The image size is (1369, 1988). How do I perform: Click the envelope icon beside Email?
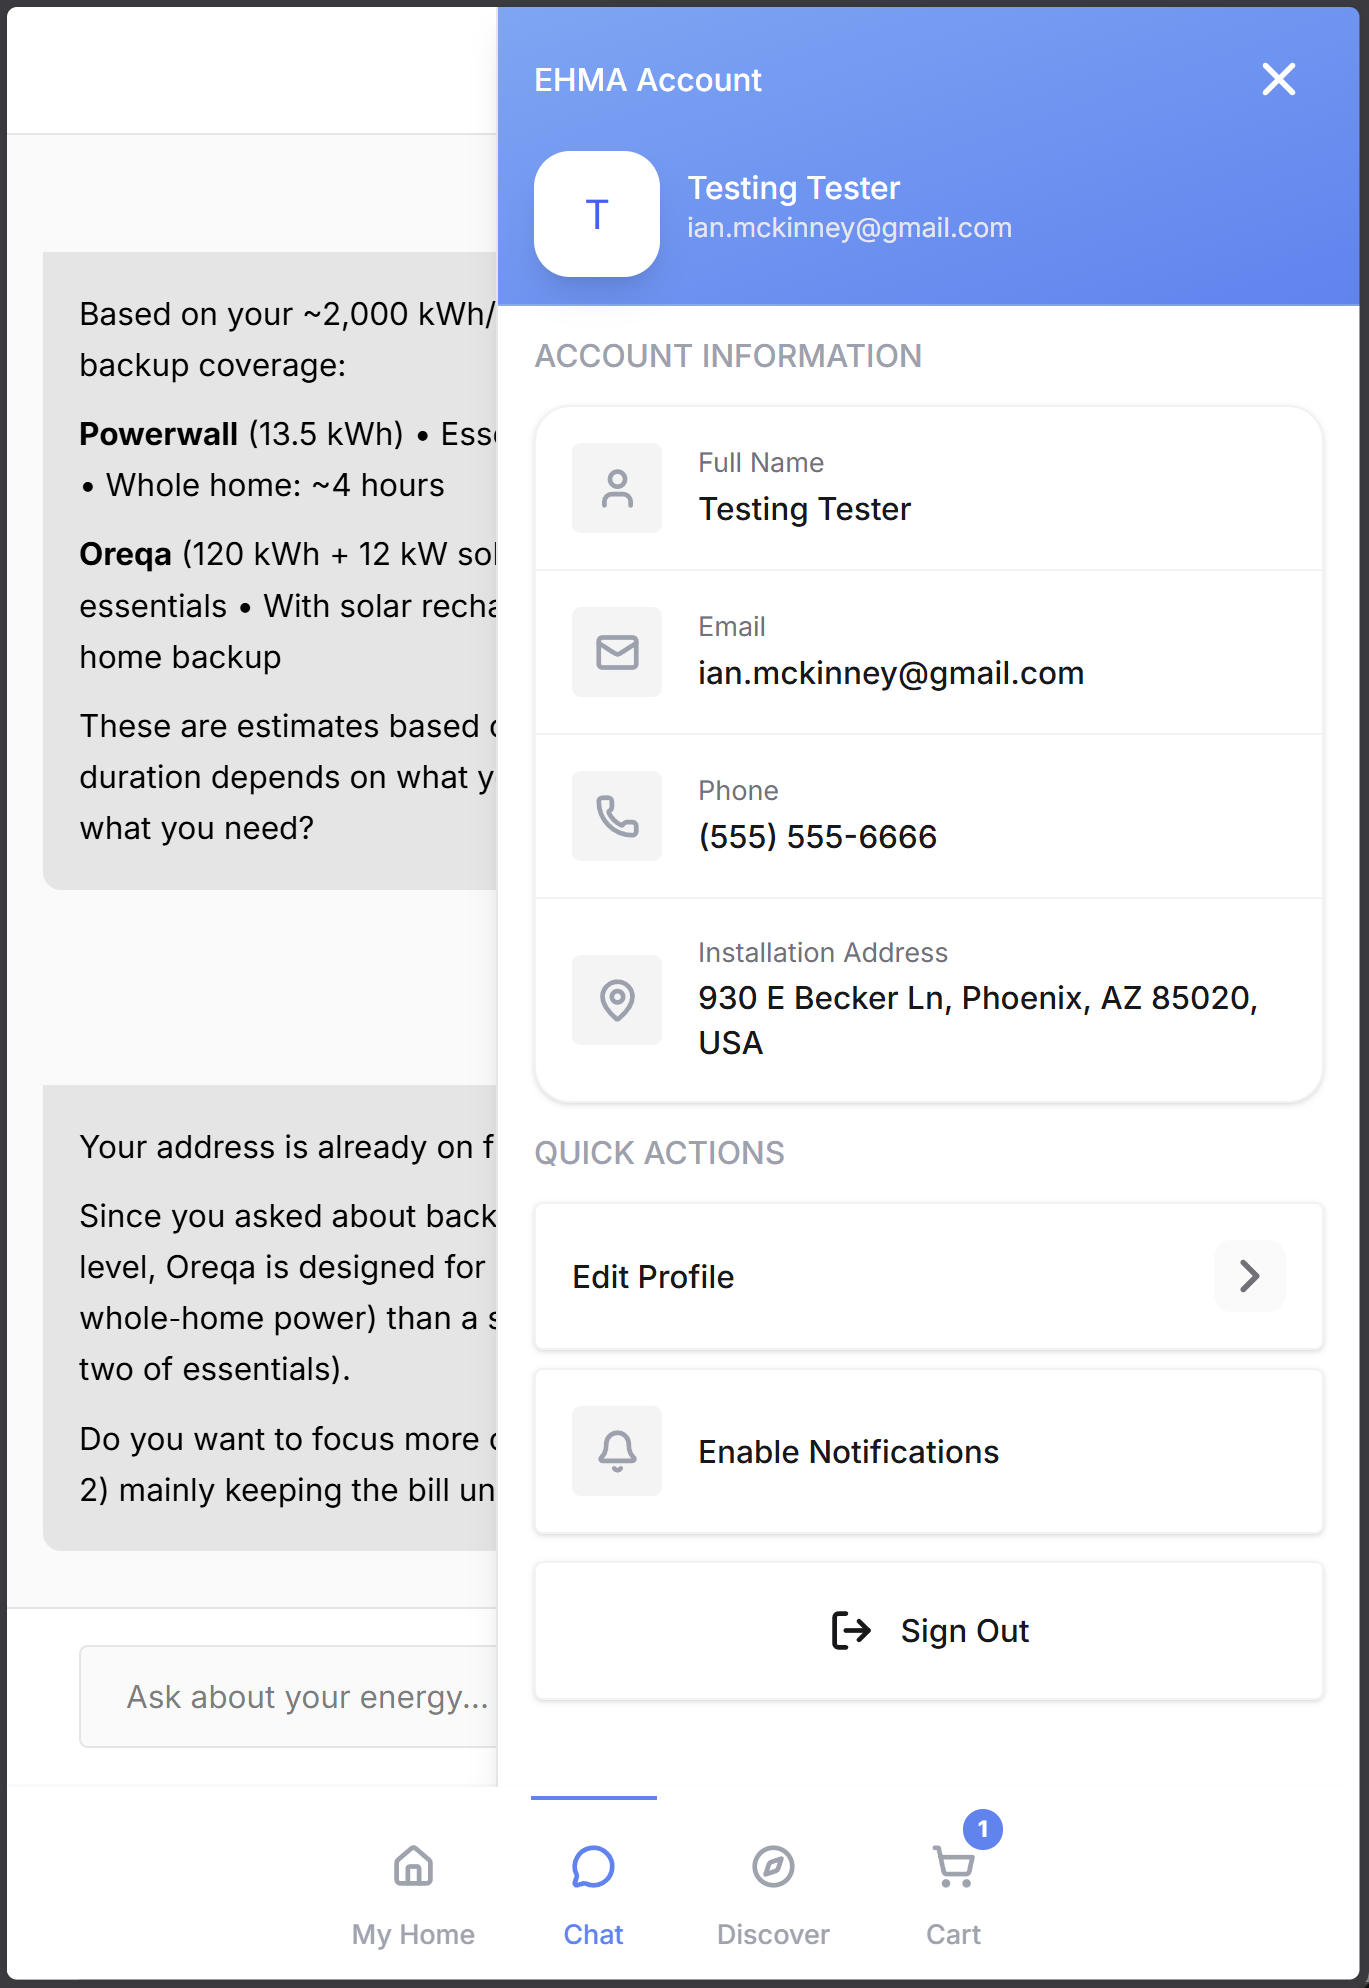617,652
